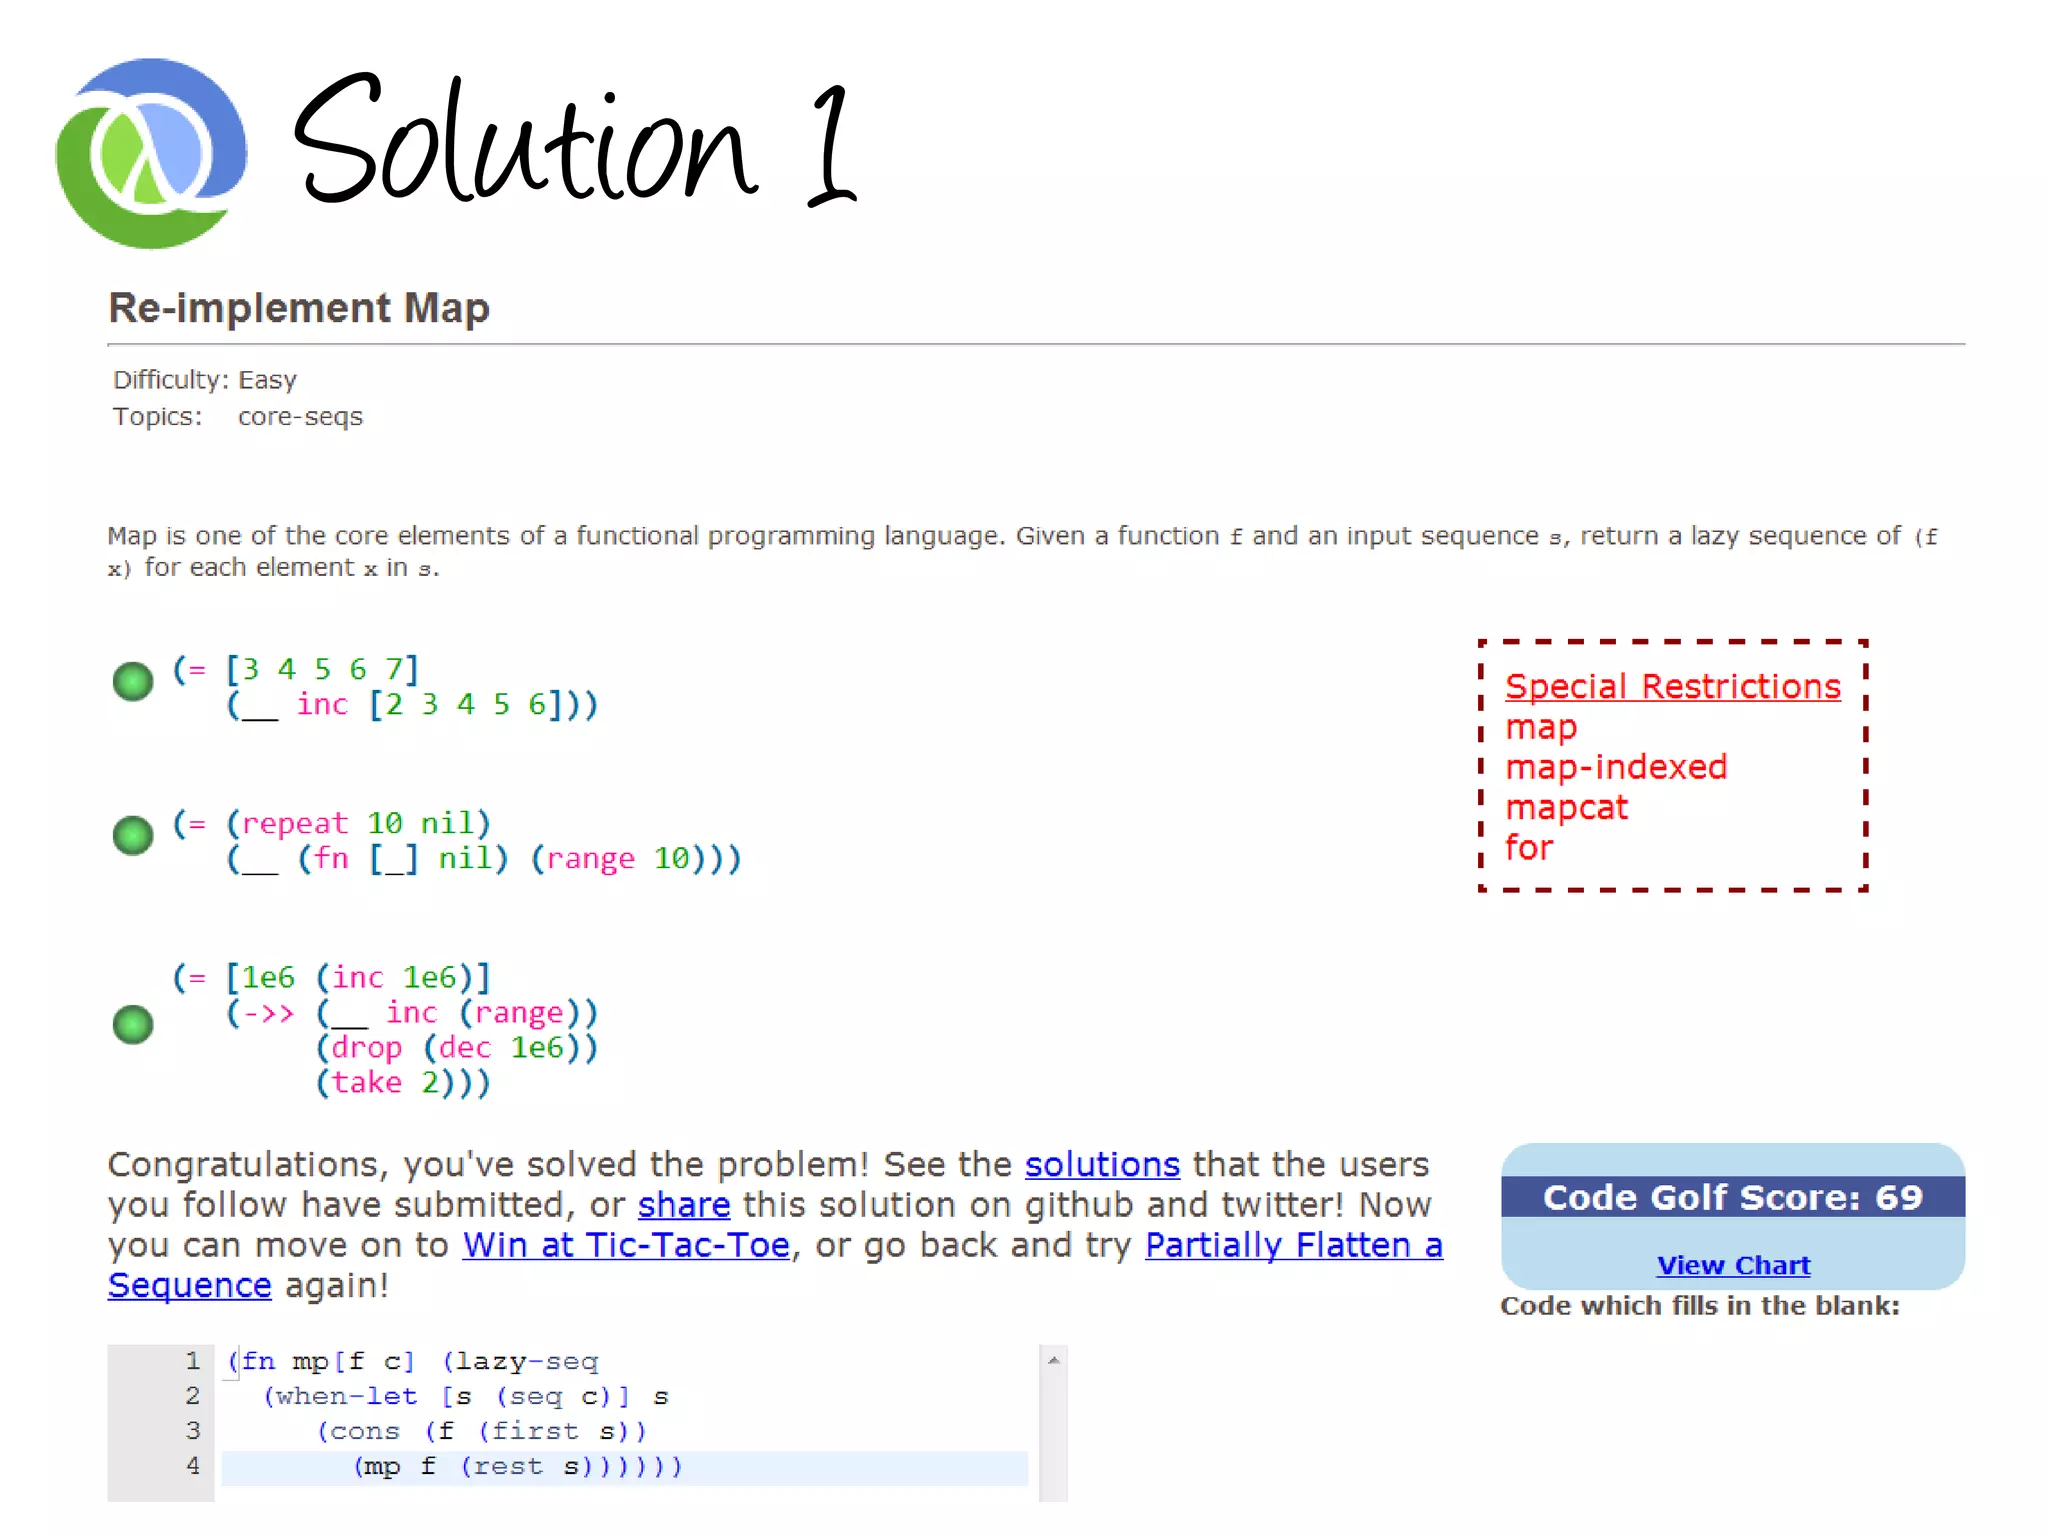The image size is (2048, 1536).
Task: Go to Win at Tic-Tac-Toe problem
Action: (626, 1245)
